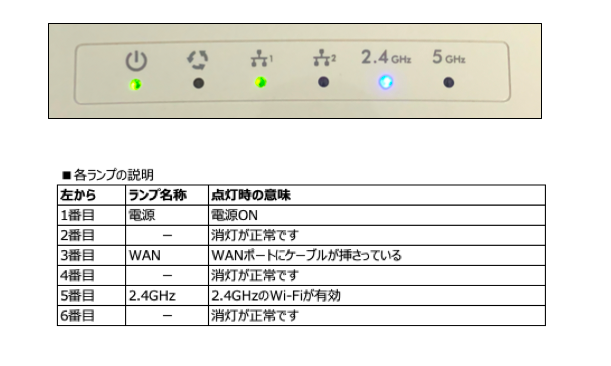Click the unlit LED under port 2
The height and width of the screenshot is (366, 611).
[323, 82]
